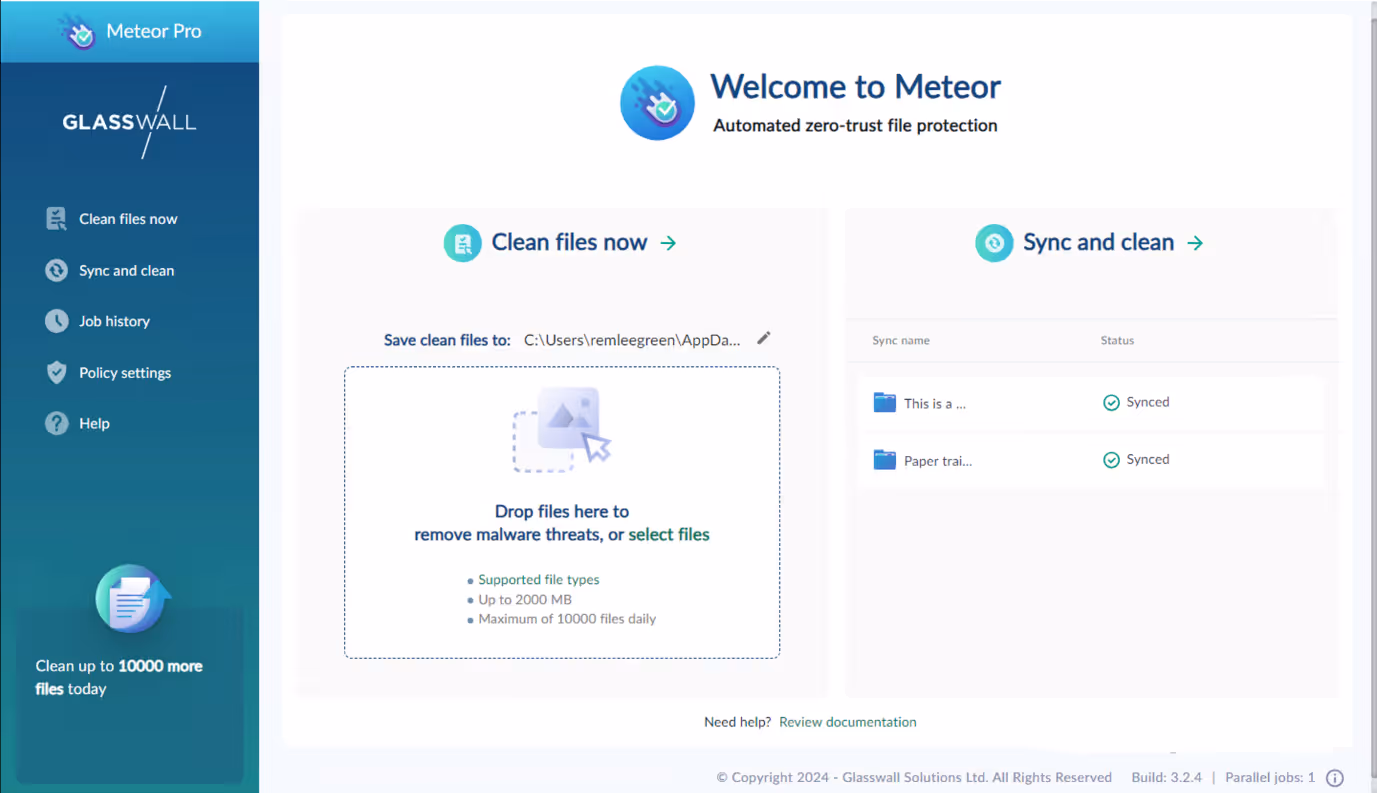Image resolution: width=1377 pixels, height=793 pixels.
Task: Open the Clean files now heading link
Action: [x=569, y=243]
